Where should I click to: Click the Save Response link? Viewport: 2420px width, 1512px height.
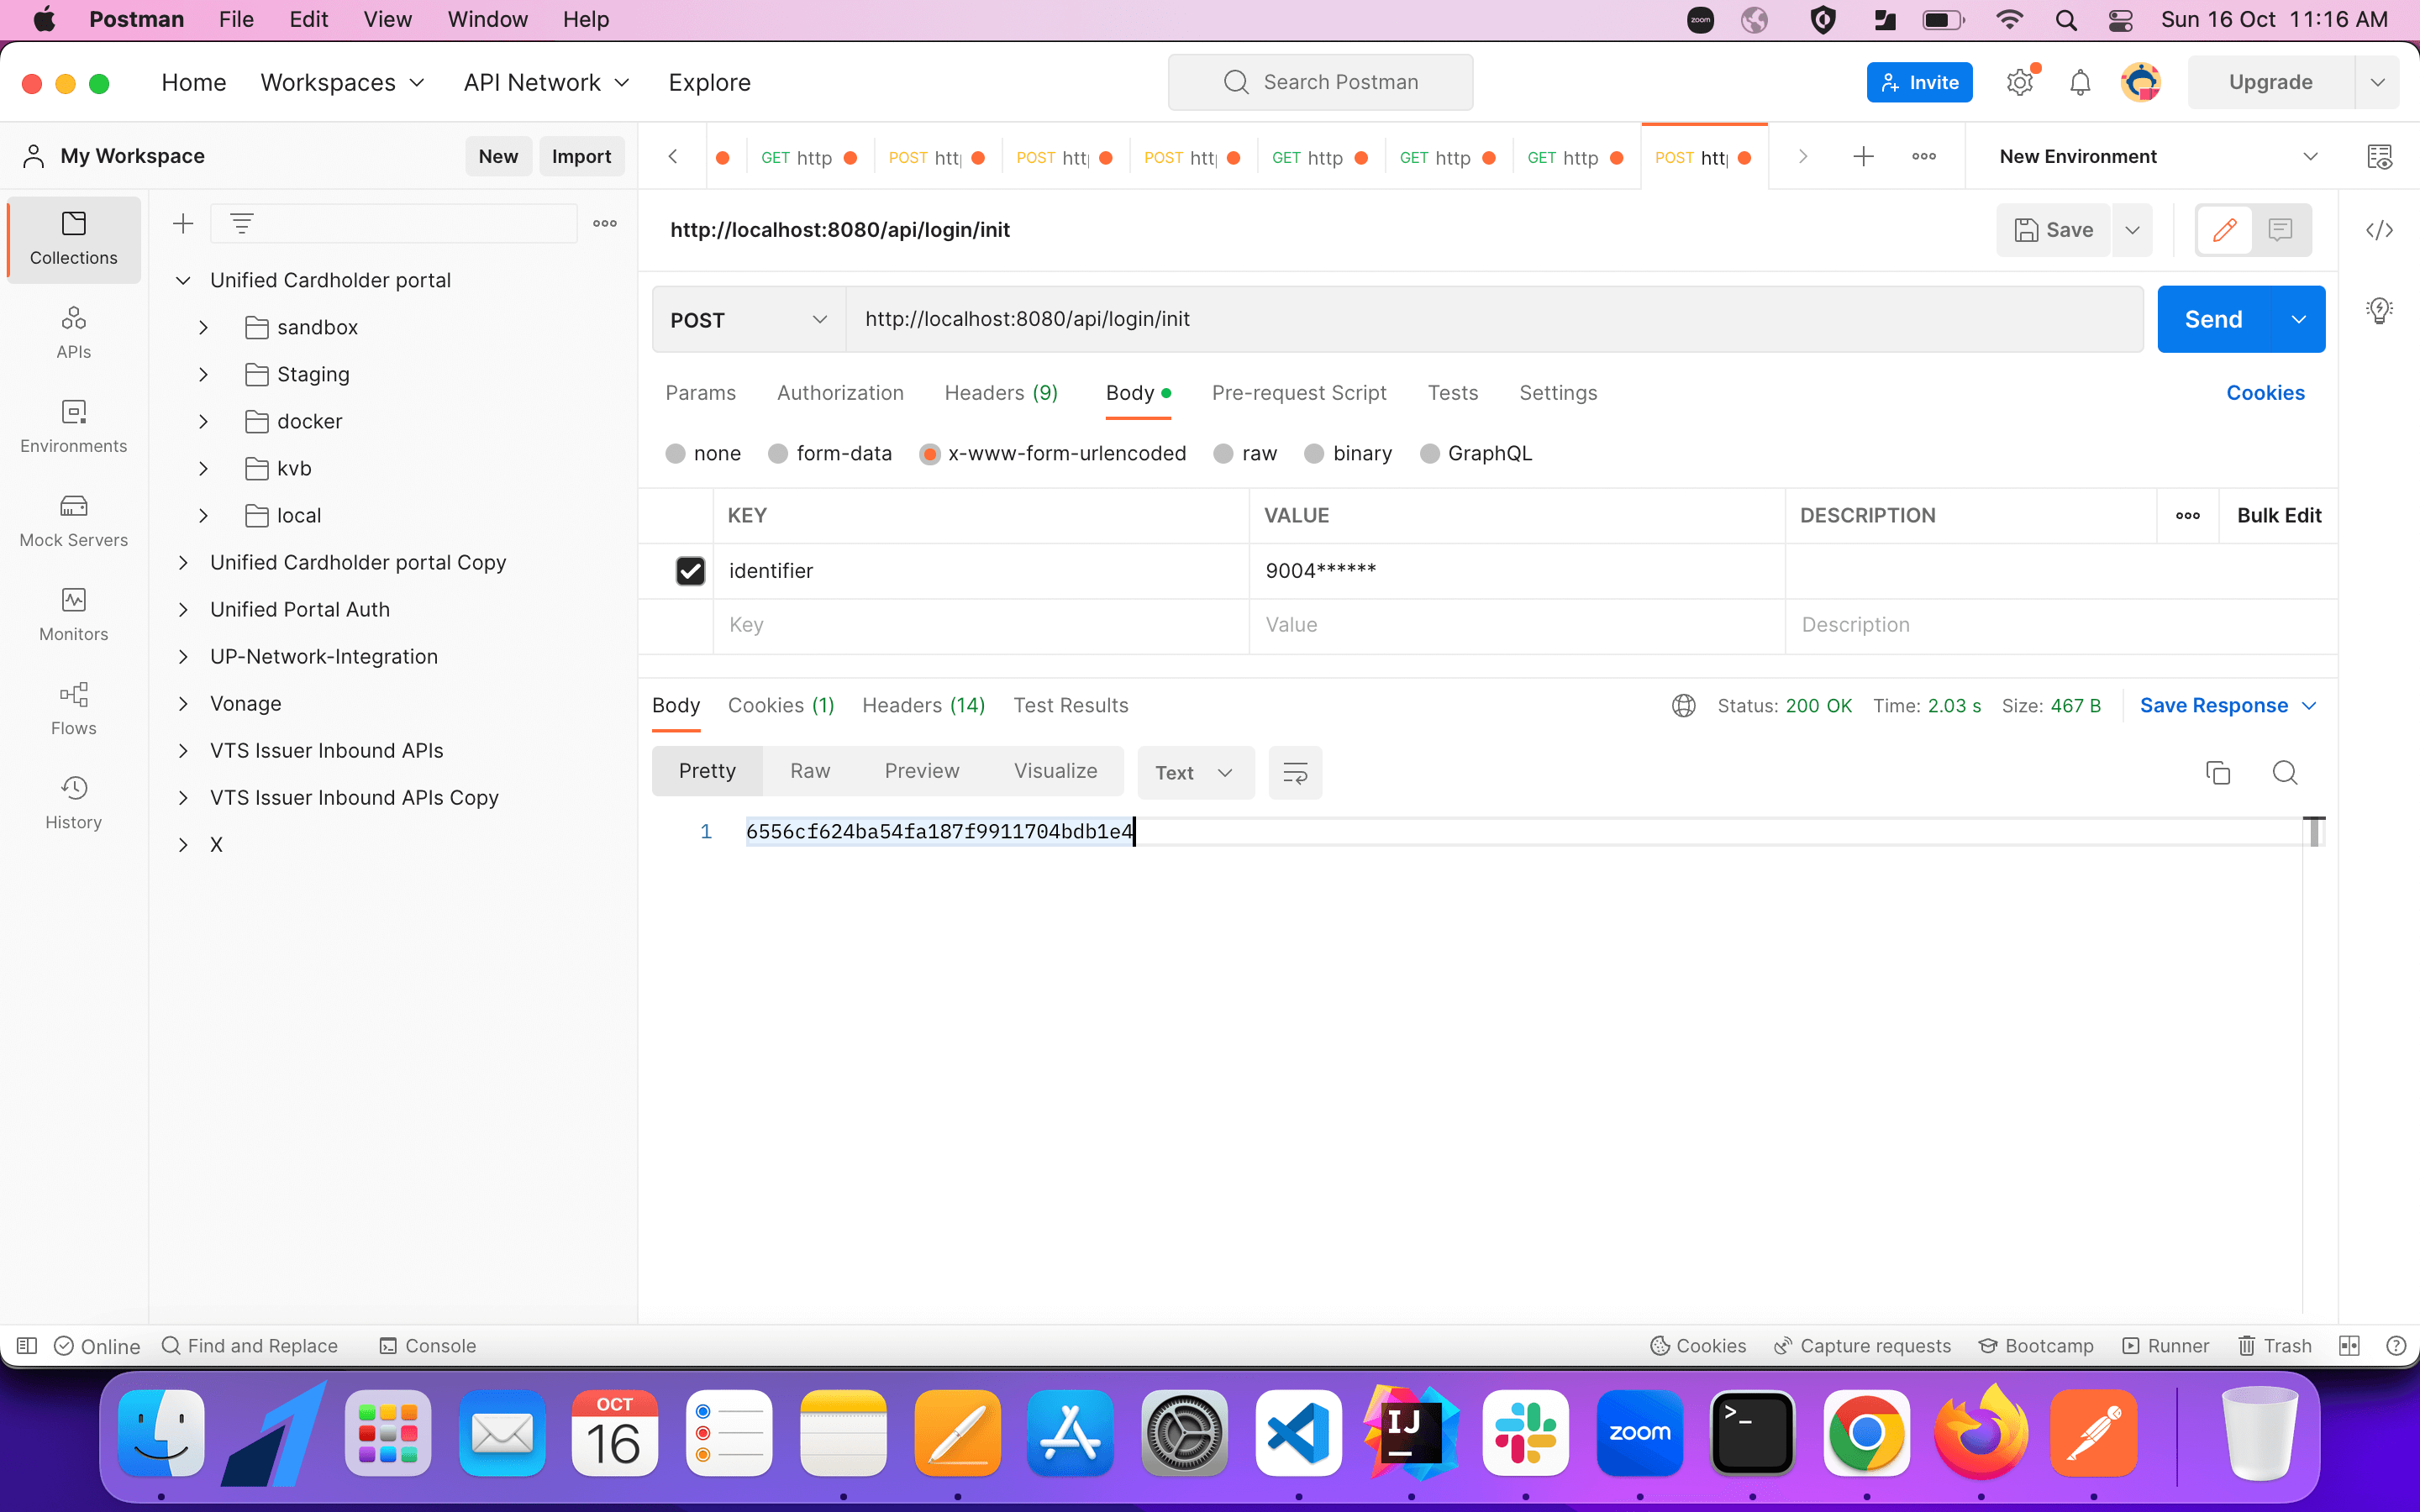[2213, 706]
